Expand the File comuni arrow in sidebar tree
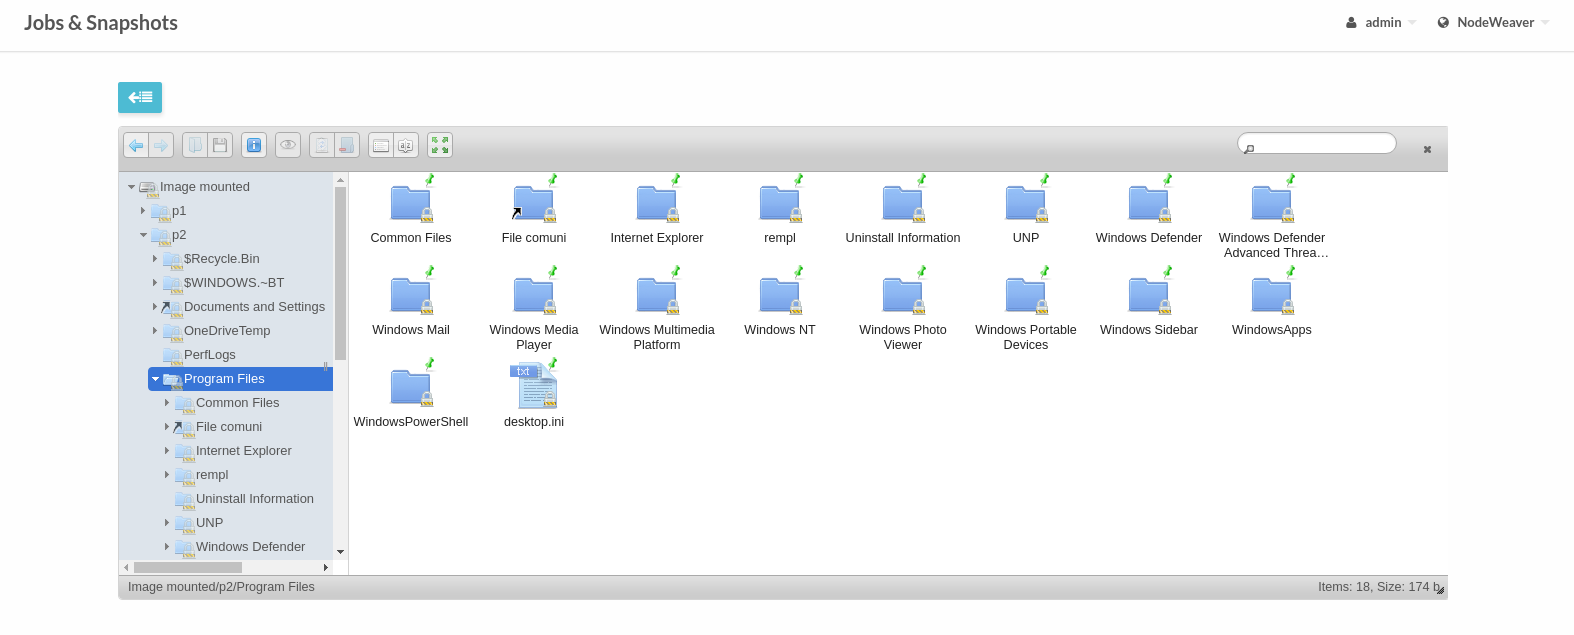Screen dimensions: 1574x635 click(167, 427)
